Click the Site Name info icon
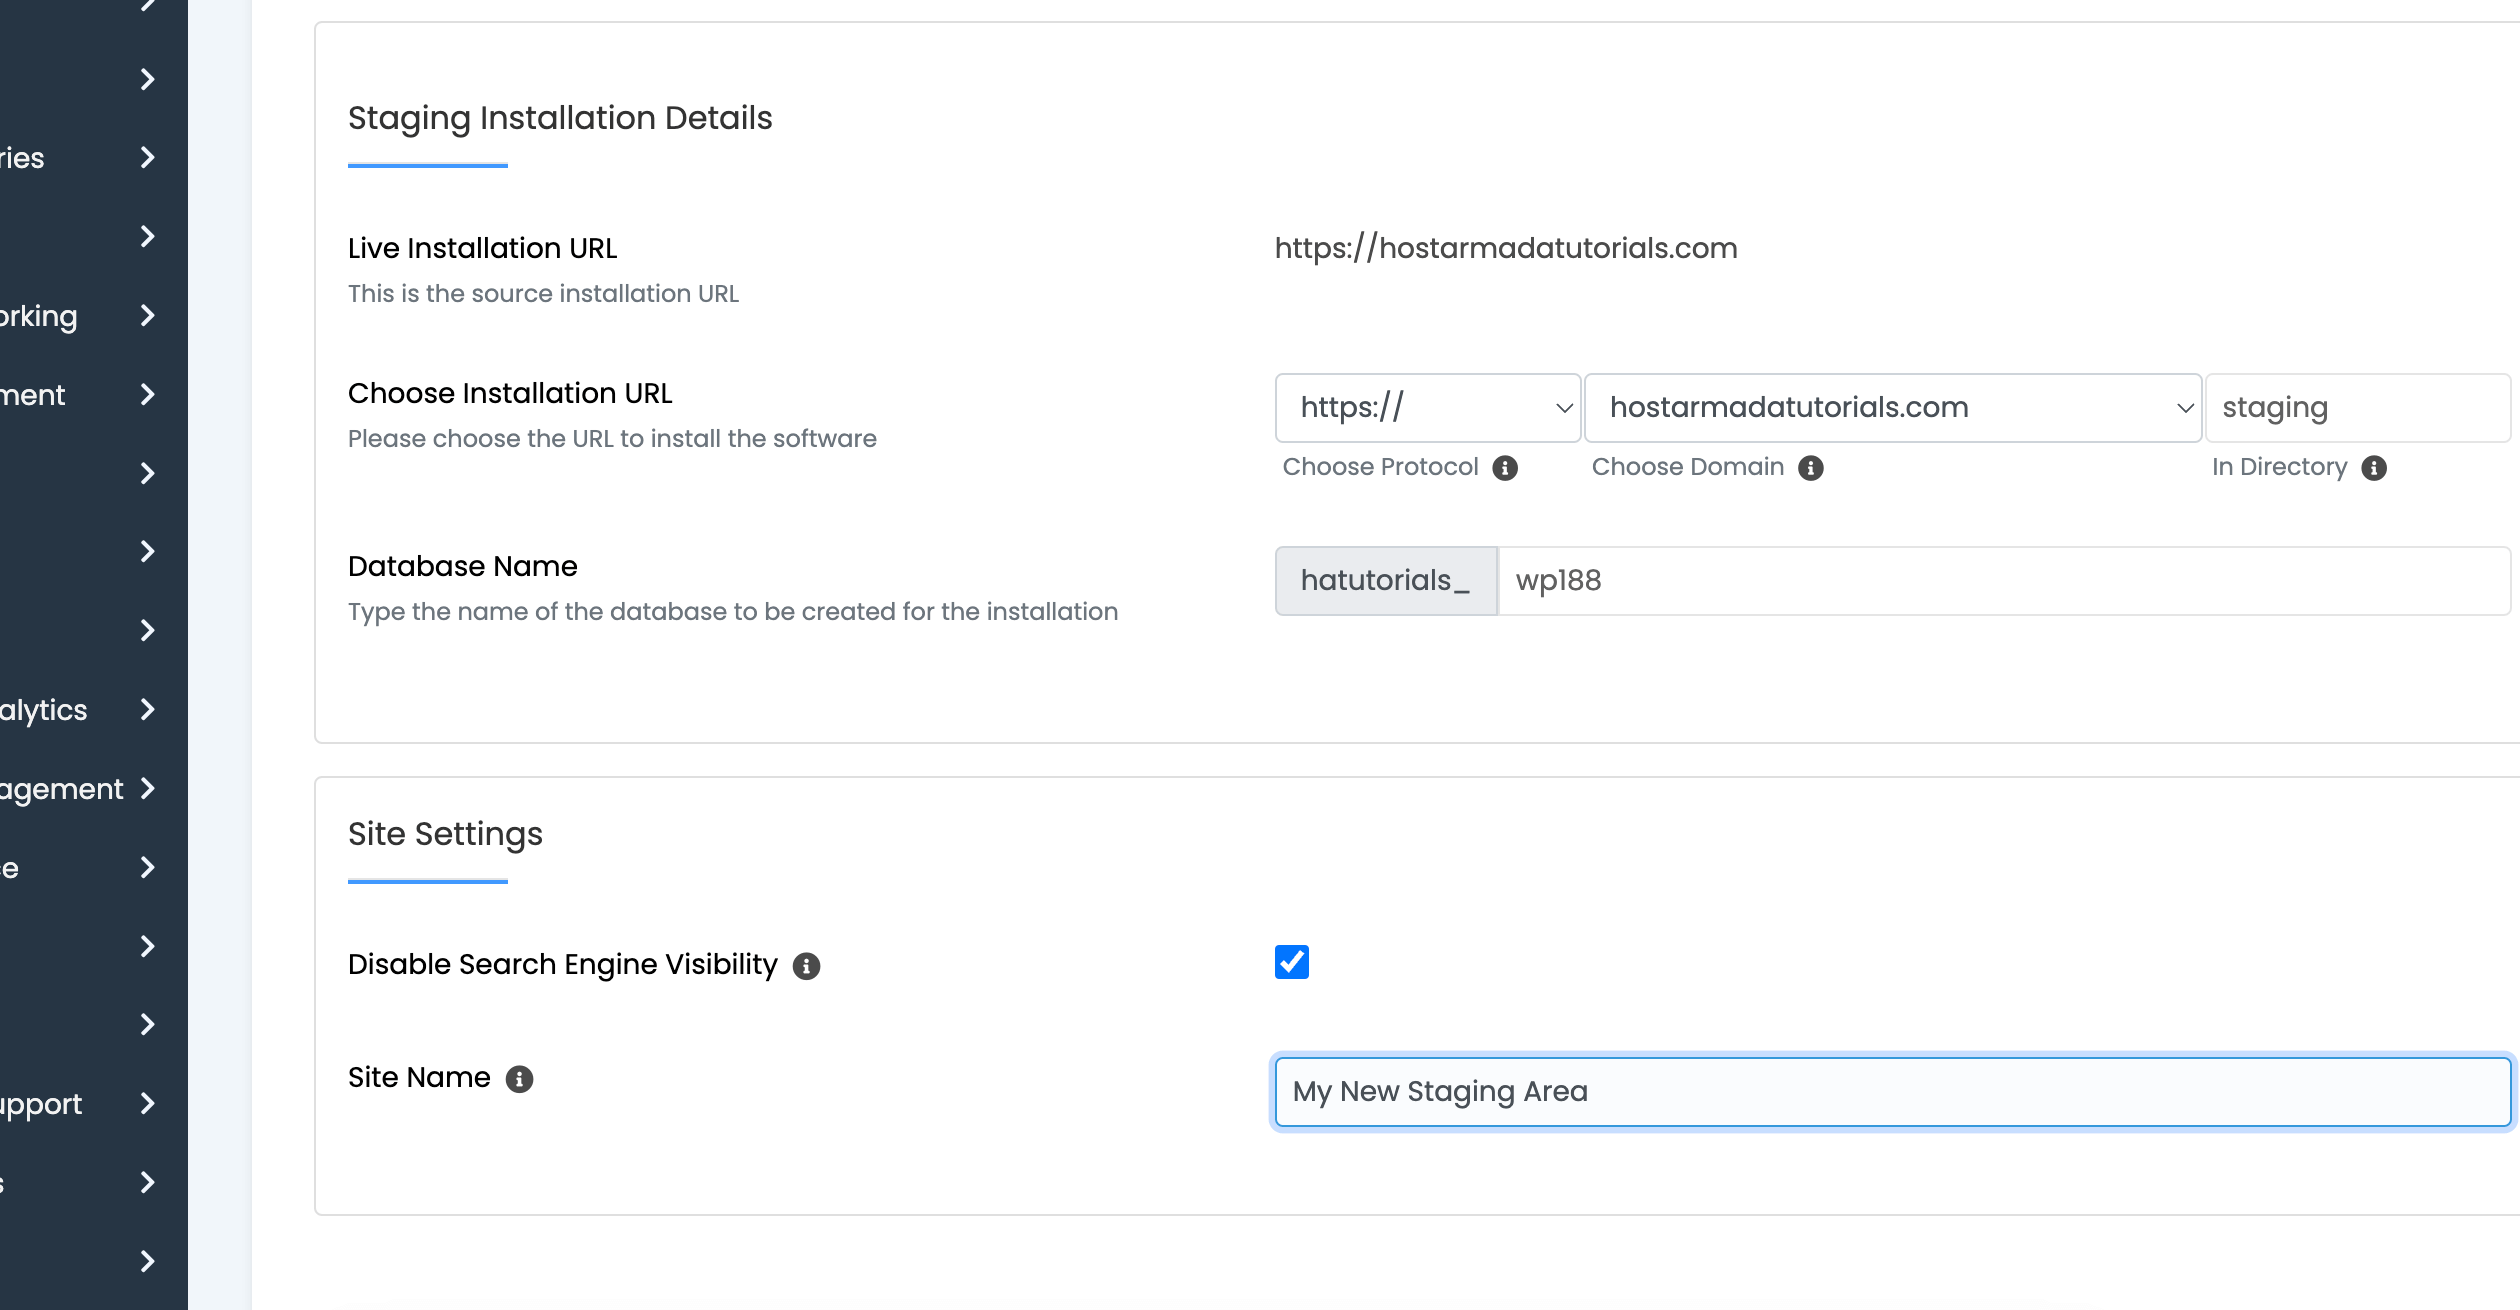Screen dimensions: 2520x1310 tap(519, 1079)
